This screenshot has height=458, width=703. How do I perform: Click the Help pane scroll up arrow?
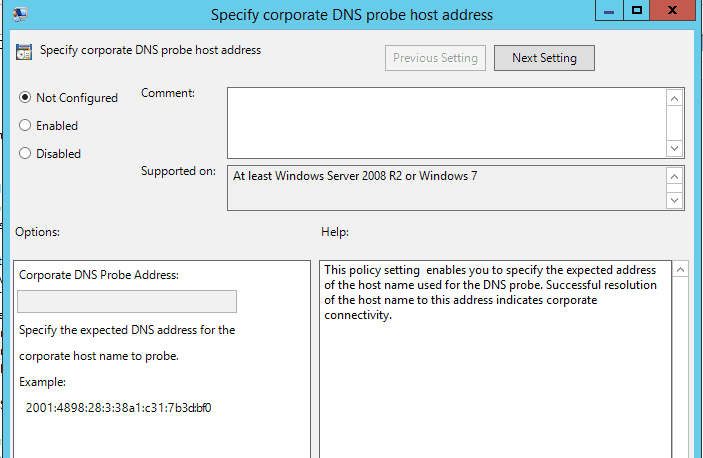pos(680,270)
